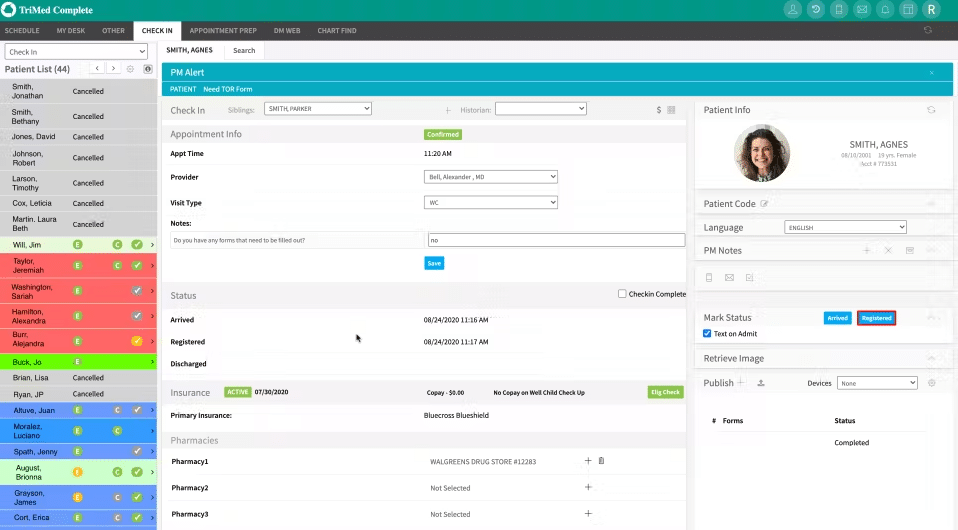The image size is (958, 530).
Task: Open Devices settings gear icon
Action: tap(932, 383)
